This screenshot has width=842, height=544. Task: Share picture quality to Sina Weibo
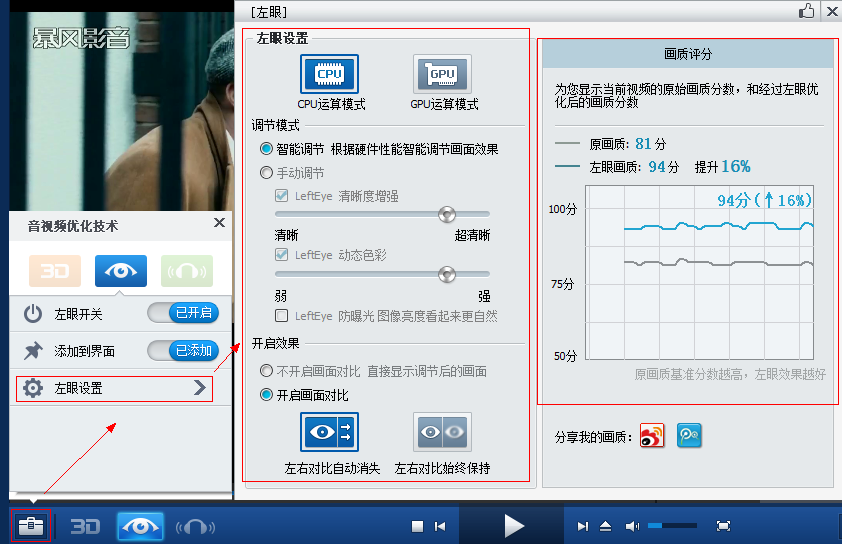[652, 436]
